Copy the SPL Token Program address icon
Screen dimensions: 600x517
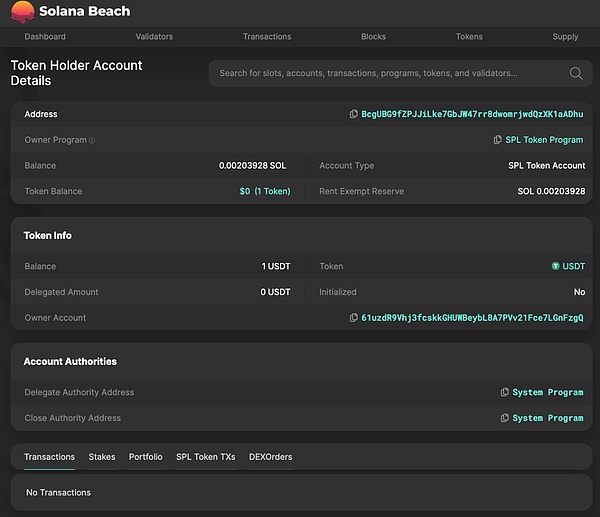tap(497, 140)
